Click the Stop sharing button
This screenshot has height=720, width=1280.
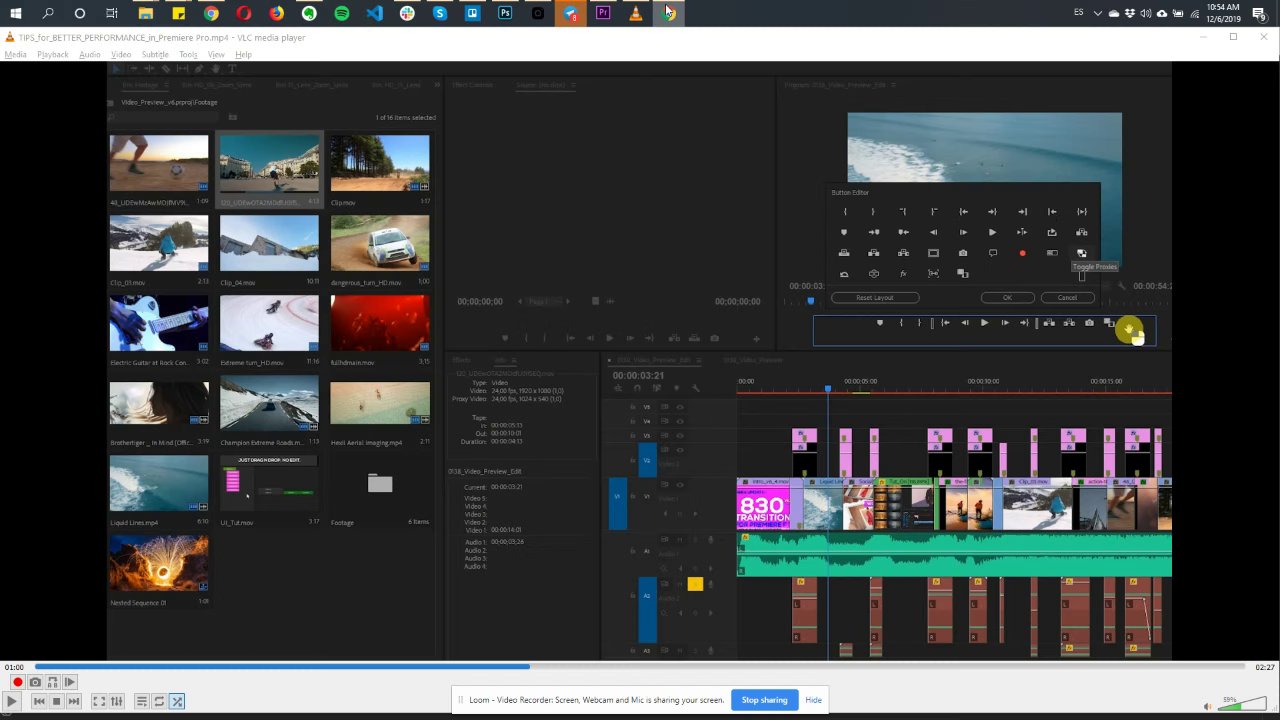pos(764,700)
